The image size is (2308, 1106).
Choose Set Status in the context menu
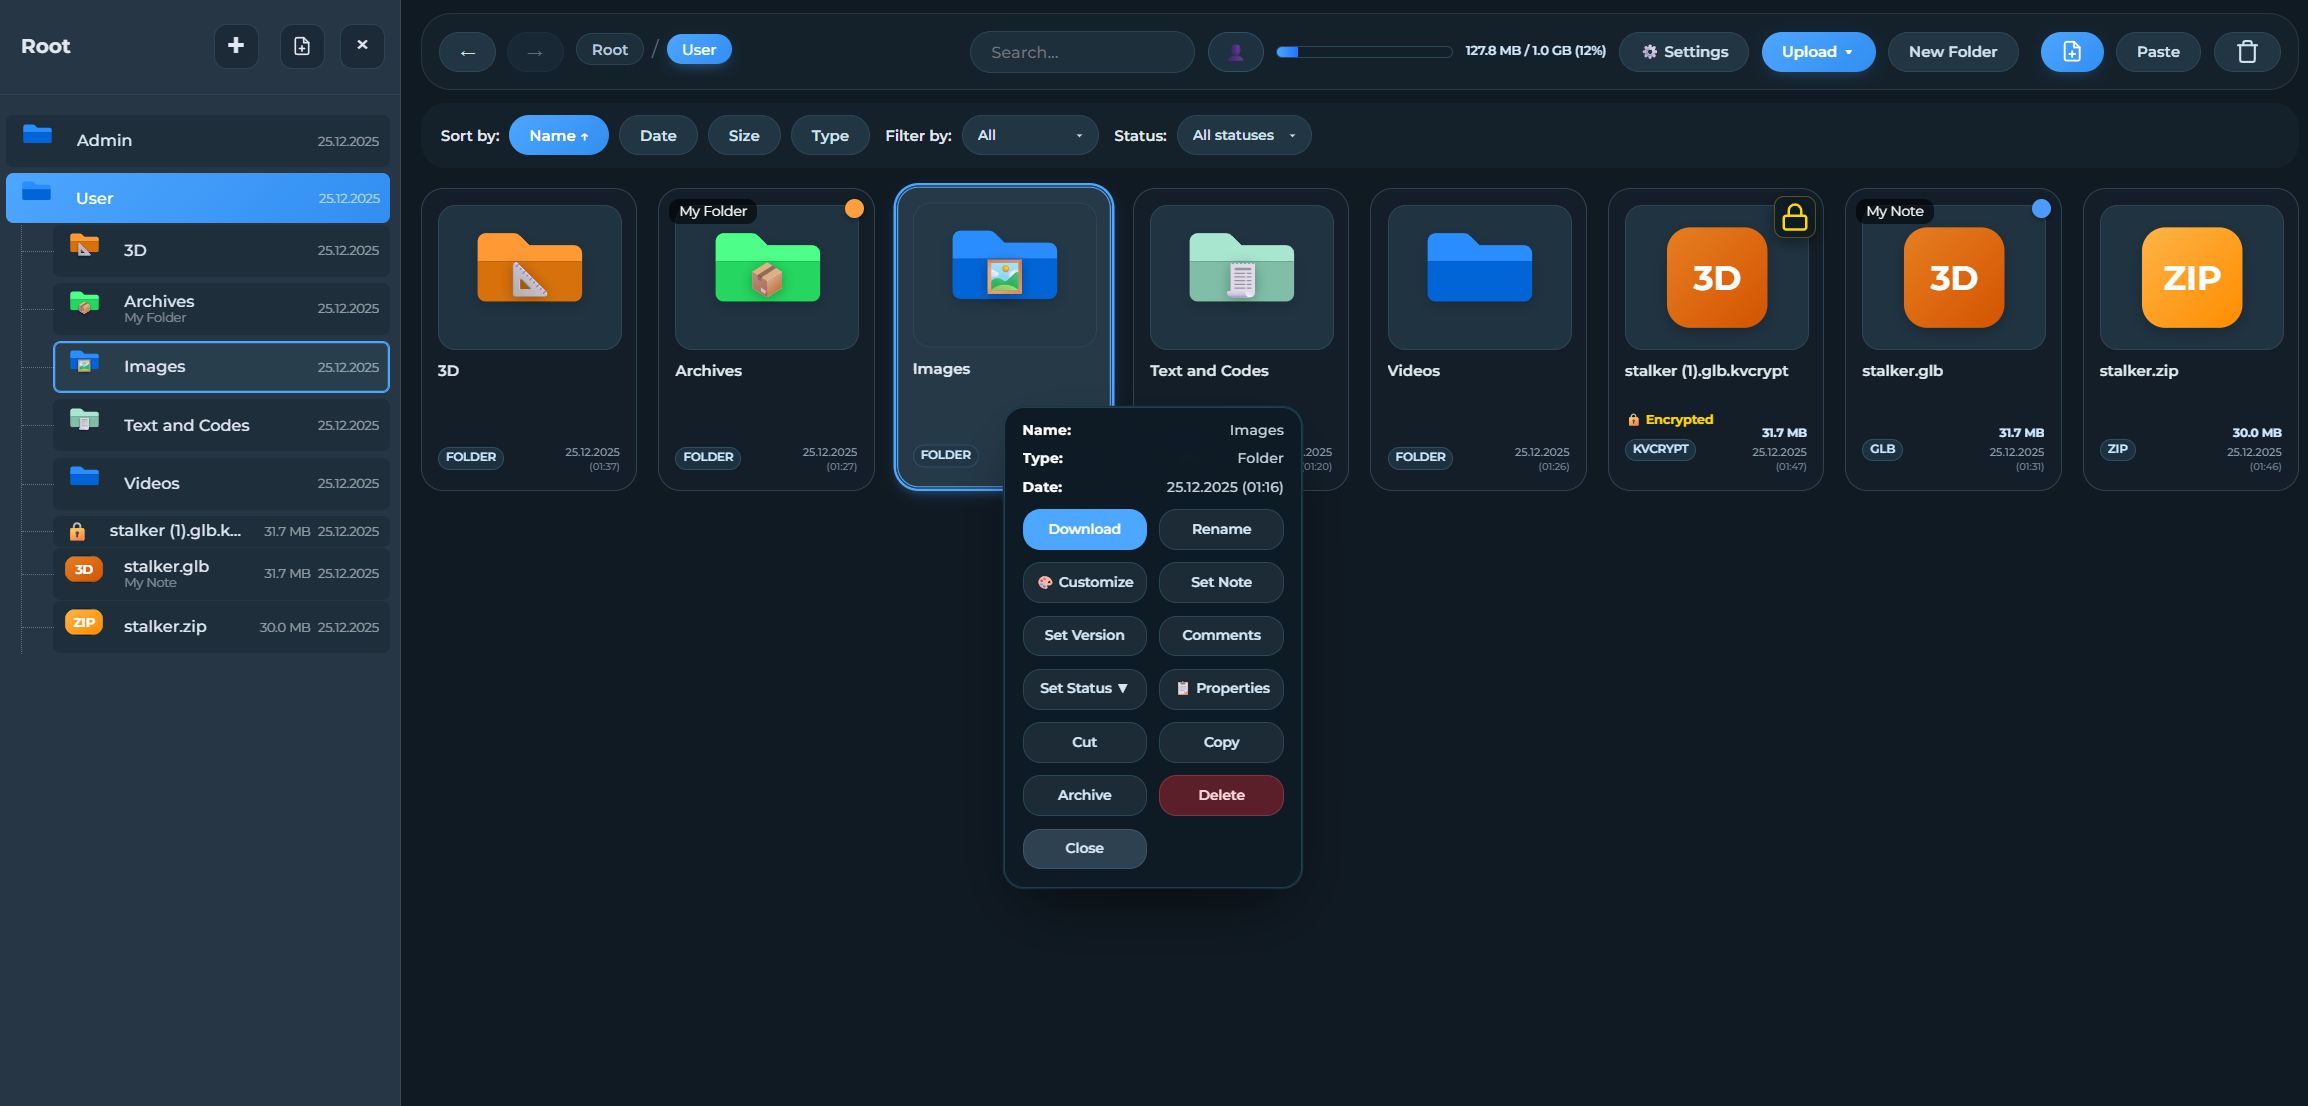click(x=1084, y=688)
